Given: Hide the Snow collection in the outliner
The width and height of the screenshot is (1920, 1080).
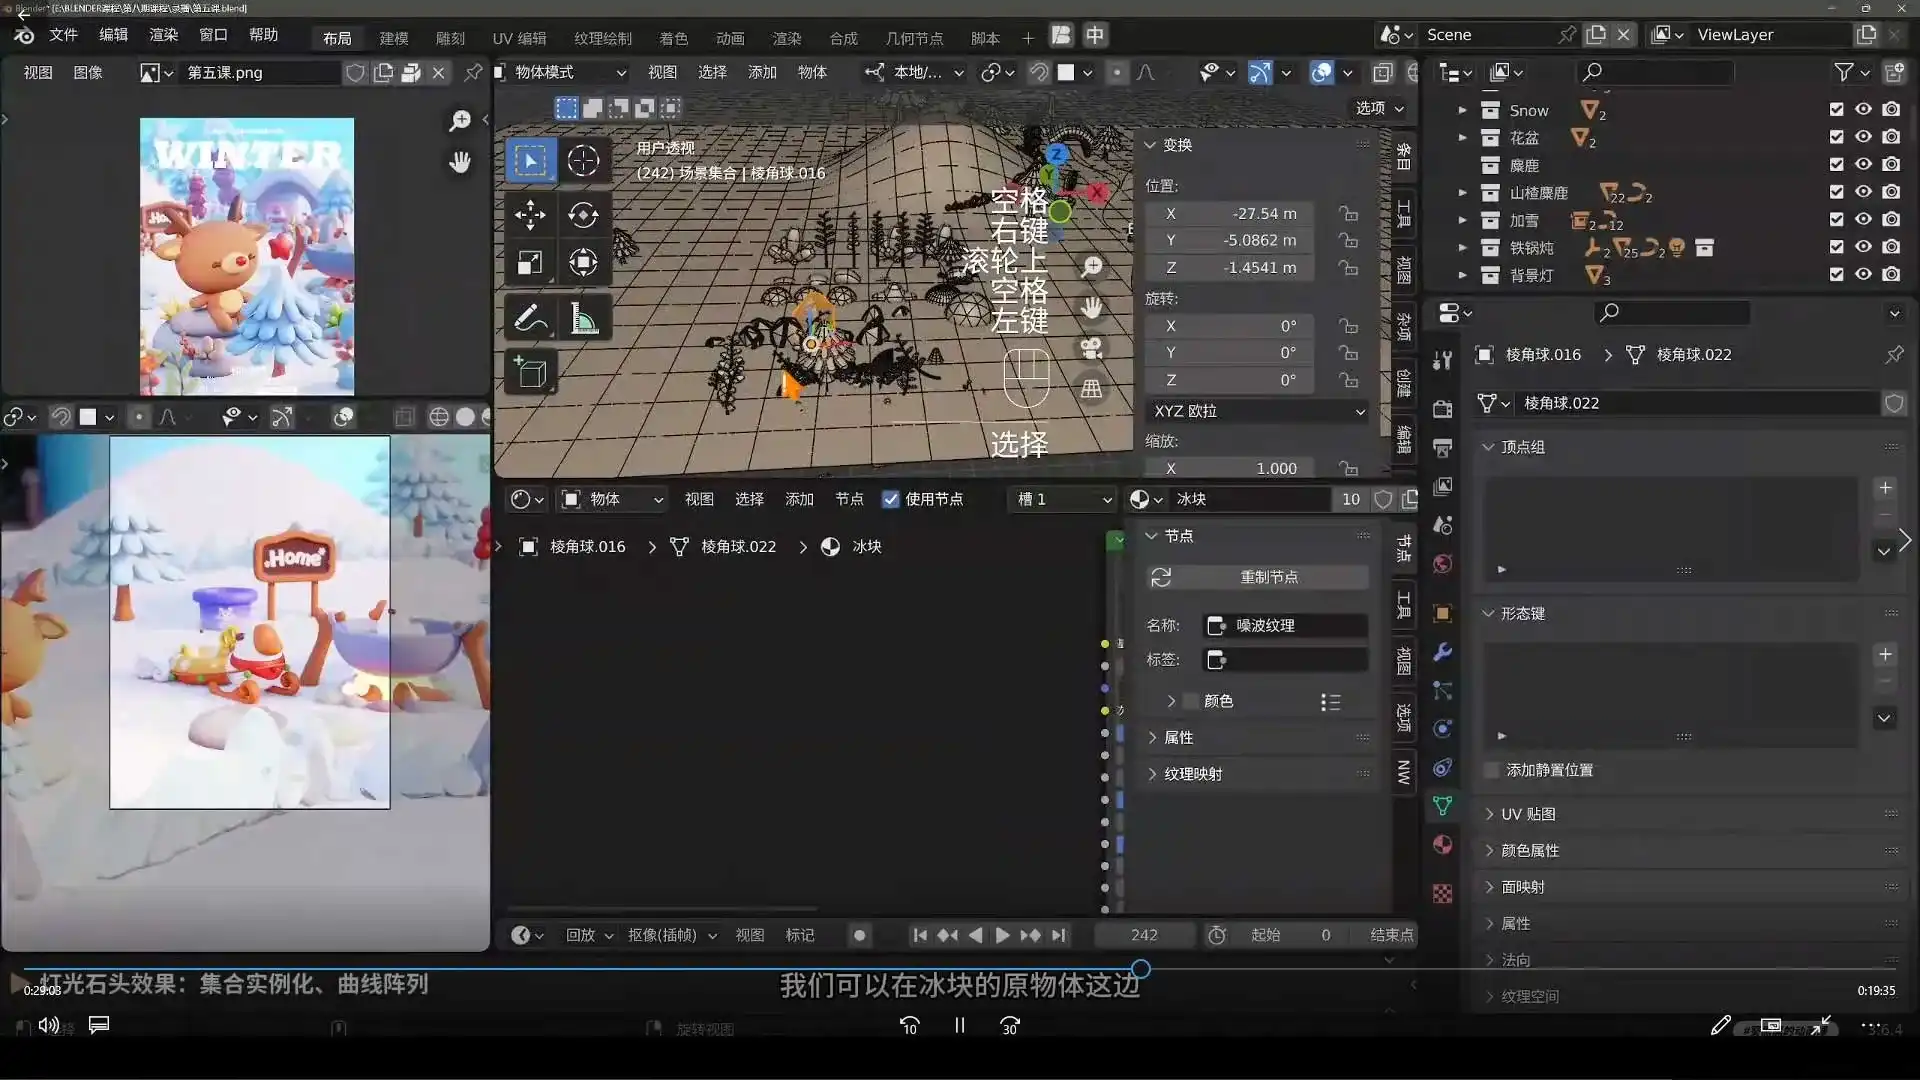Looking at the screenshot, I should pos(1865,110).
